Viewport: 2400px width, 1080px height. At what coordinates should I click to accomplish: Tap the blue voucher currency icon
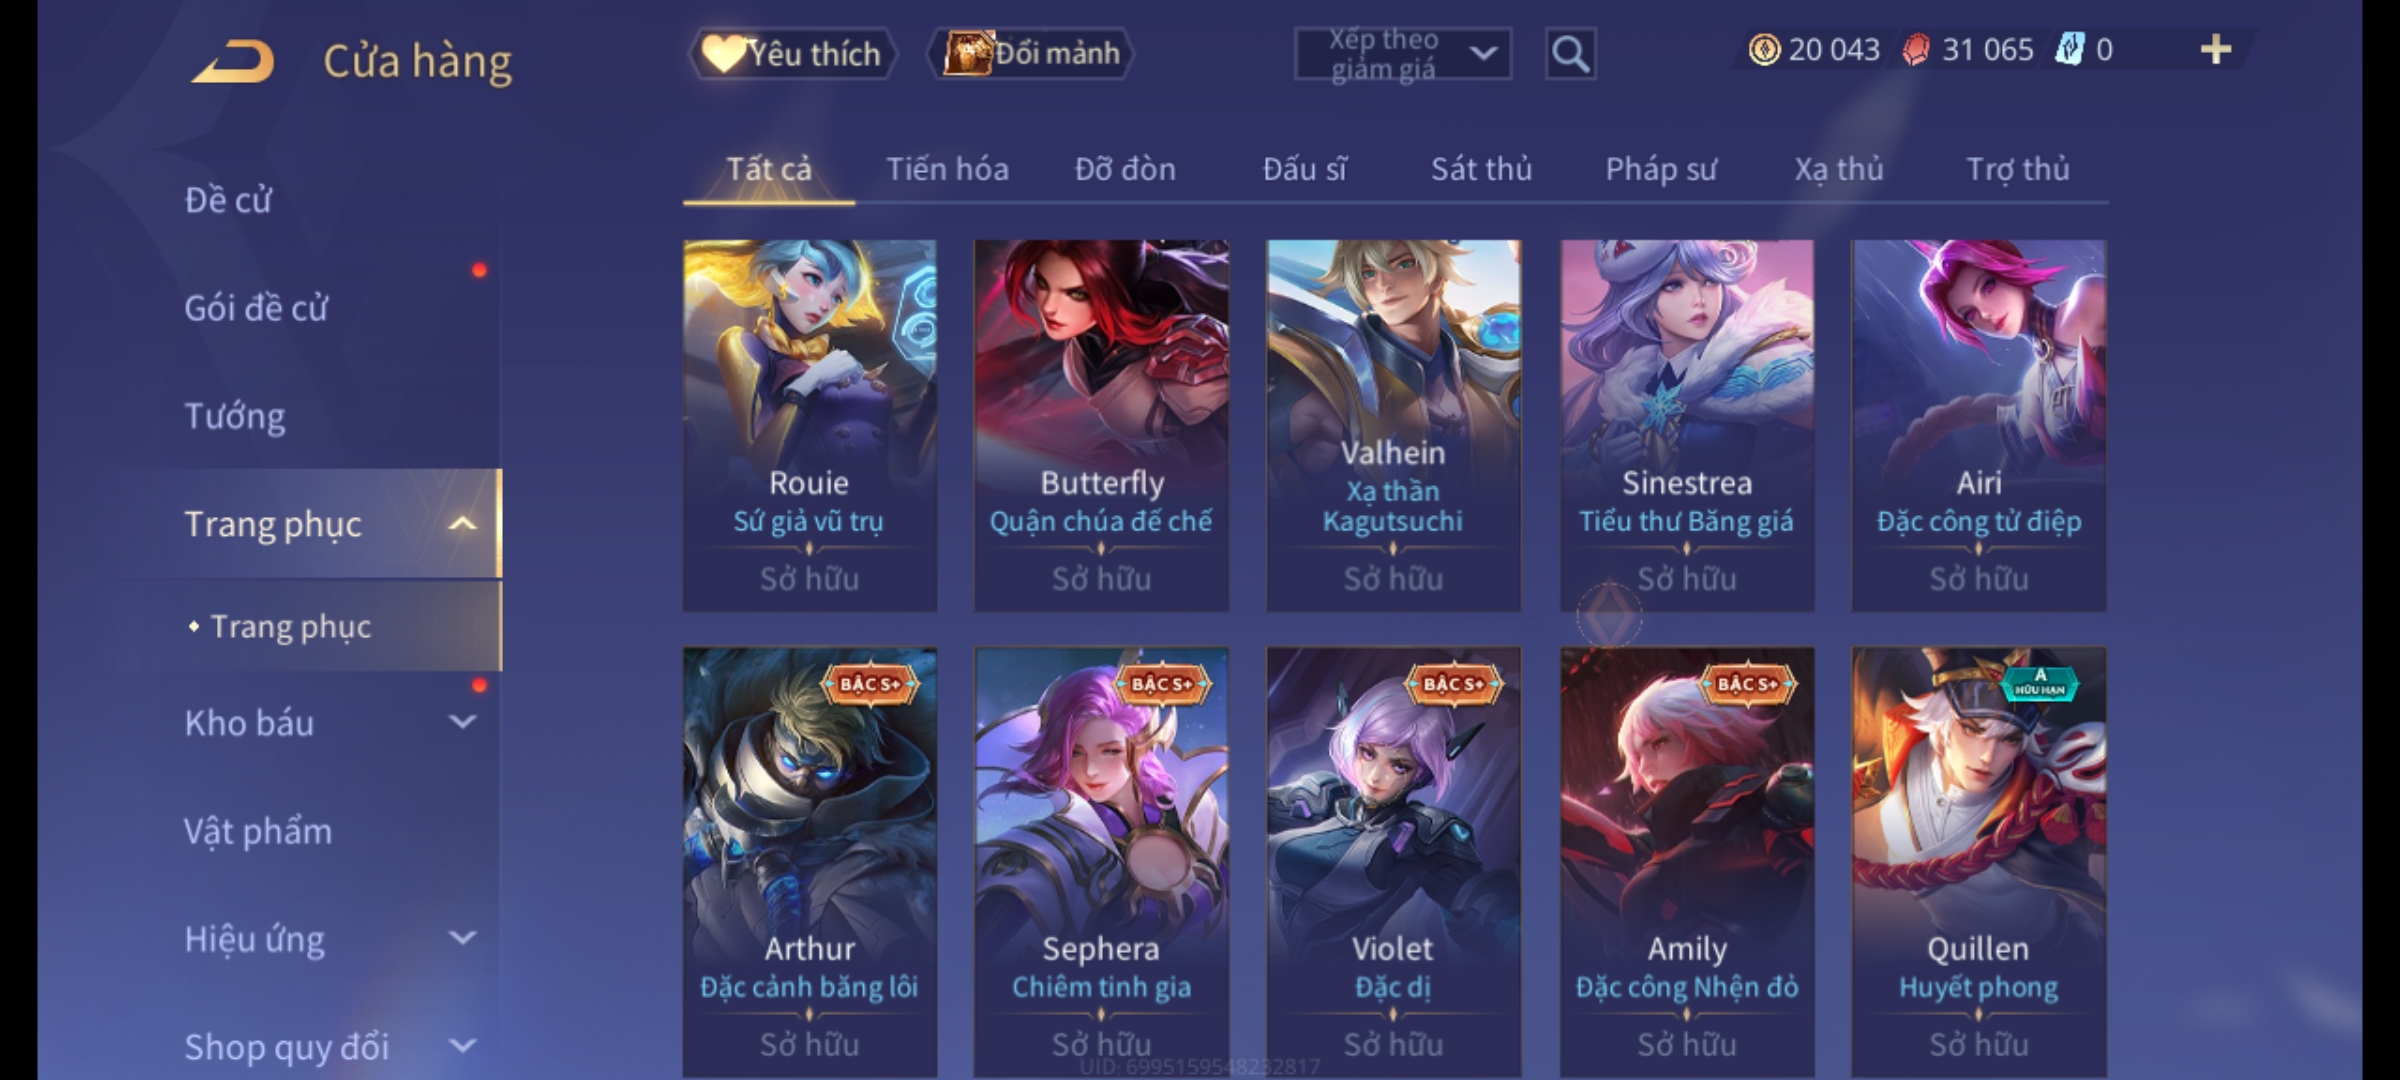(x=2069, y=50)
